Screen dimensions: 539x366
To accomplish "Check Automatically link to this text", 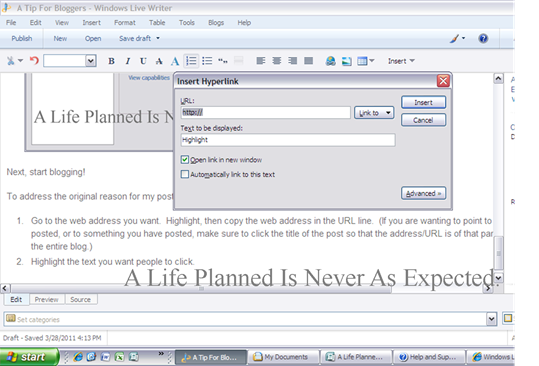I will [x=185, y=174].
